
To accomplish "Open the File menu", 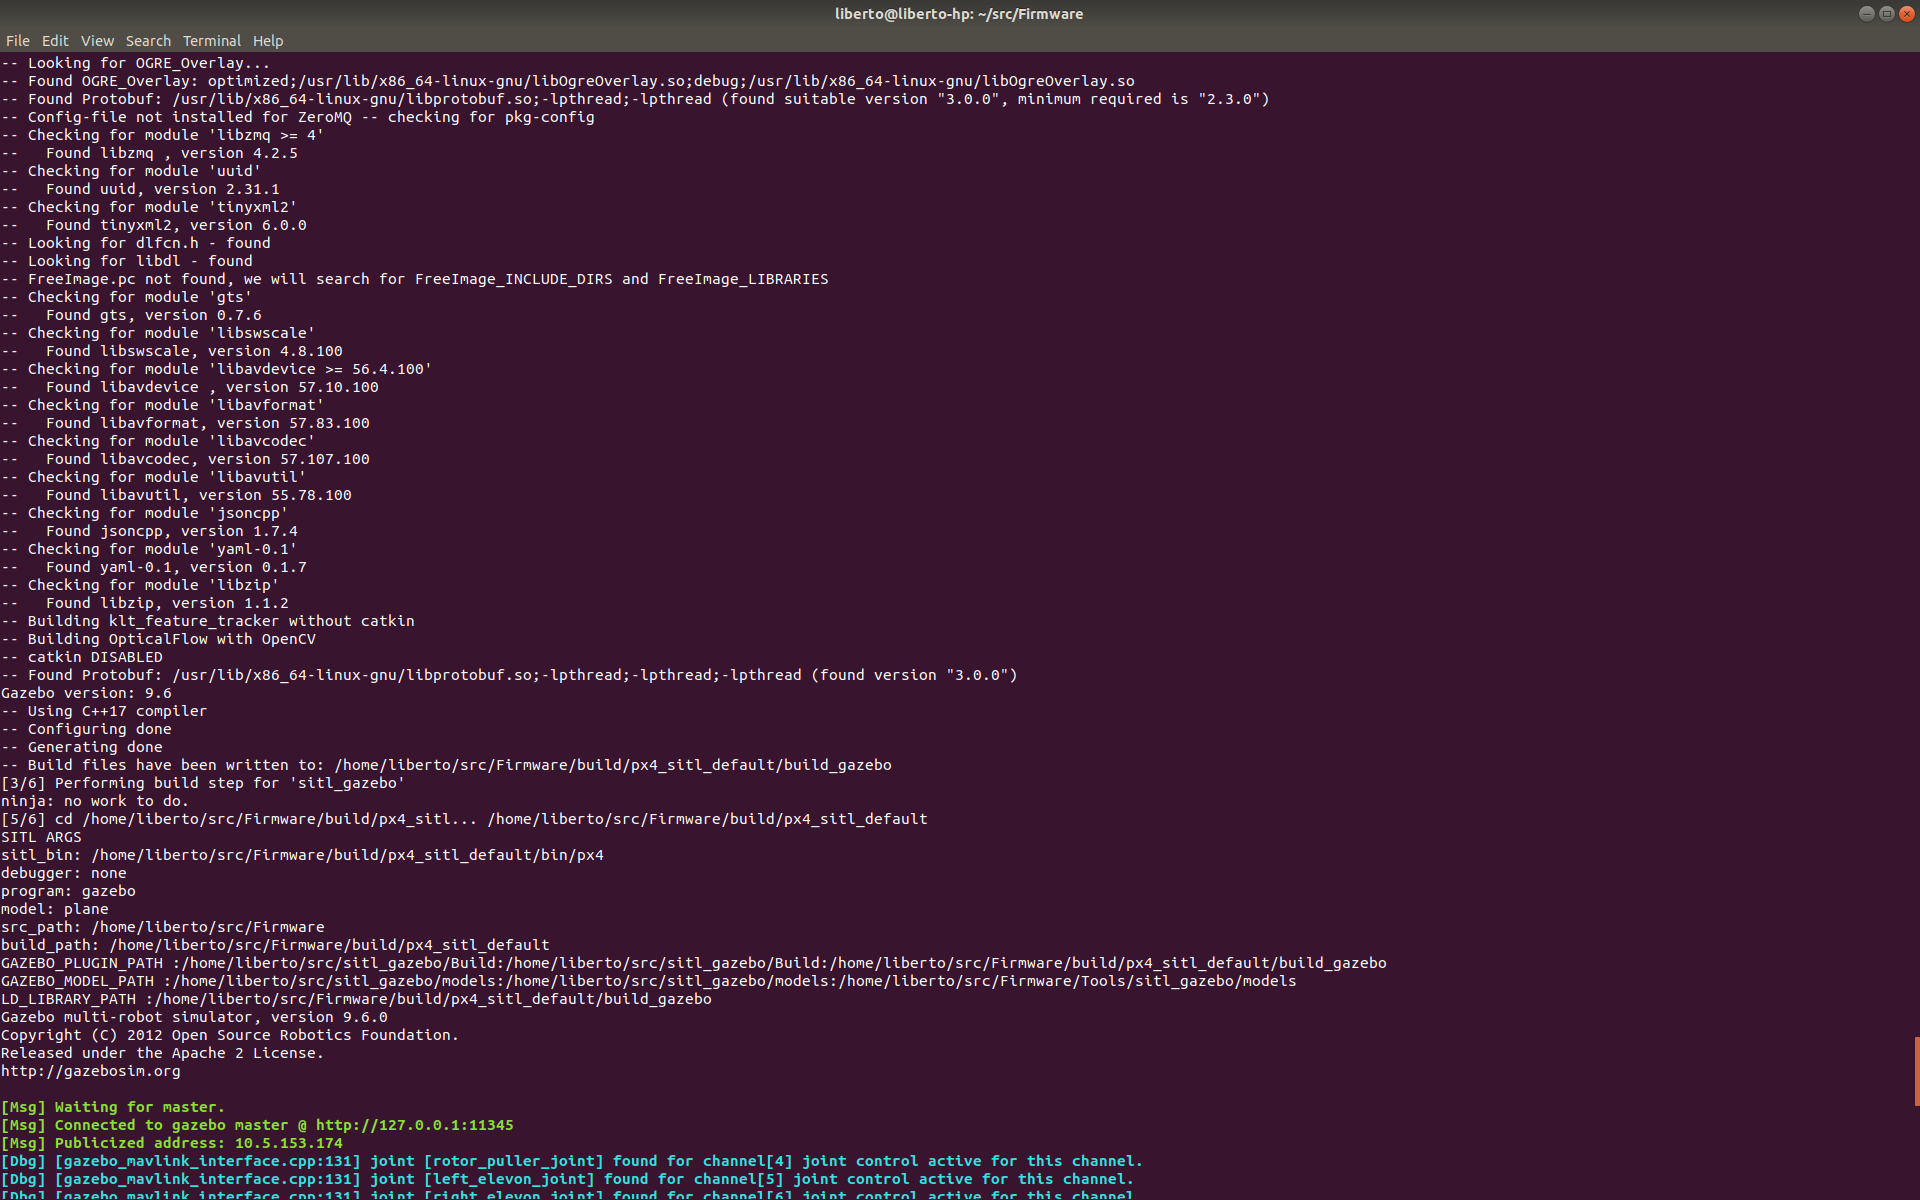I will (x=18, y=40).
